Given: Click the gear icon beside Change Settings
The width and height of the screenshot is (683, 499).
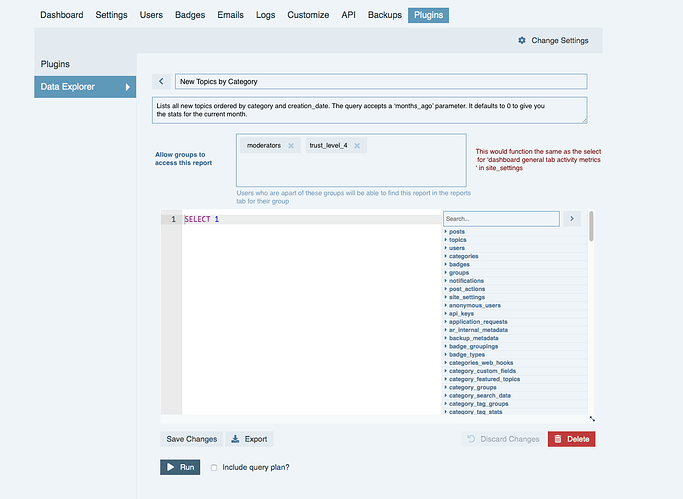Looking at the screenshot, I should tap(522, 40).
